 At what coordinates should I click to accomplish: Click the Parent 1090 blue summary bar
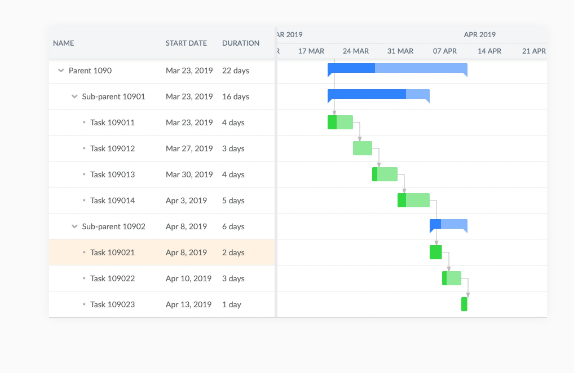point(398,69)
